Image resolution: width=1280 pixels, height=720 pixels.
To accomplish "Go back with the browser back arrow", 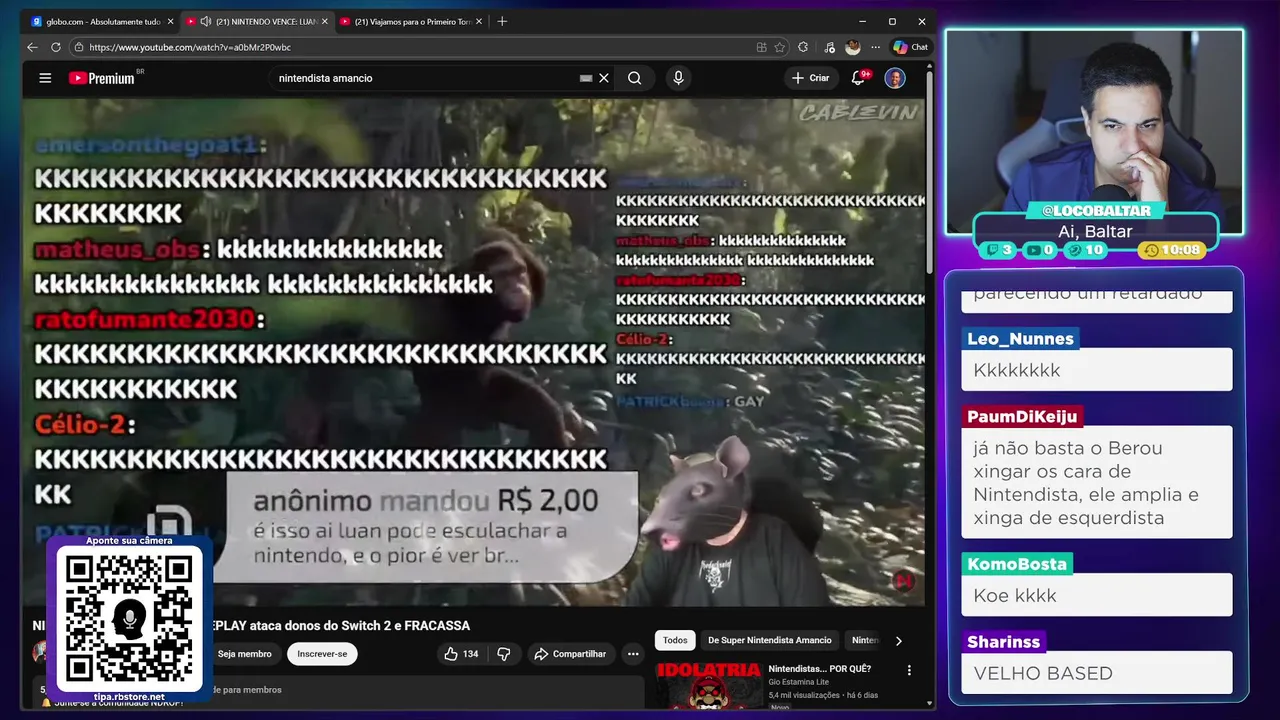I will [x=32, y=47].
